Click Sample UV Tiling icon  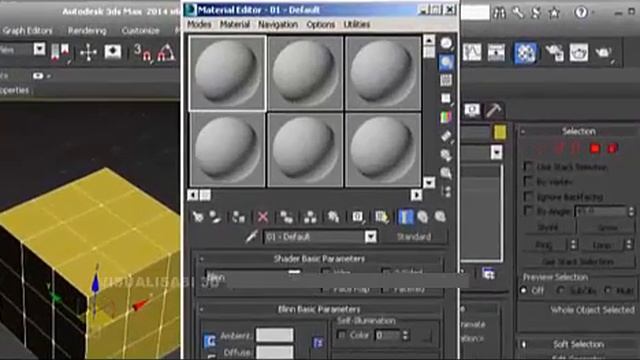(x=447, y=98)
